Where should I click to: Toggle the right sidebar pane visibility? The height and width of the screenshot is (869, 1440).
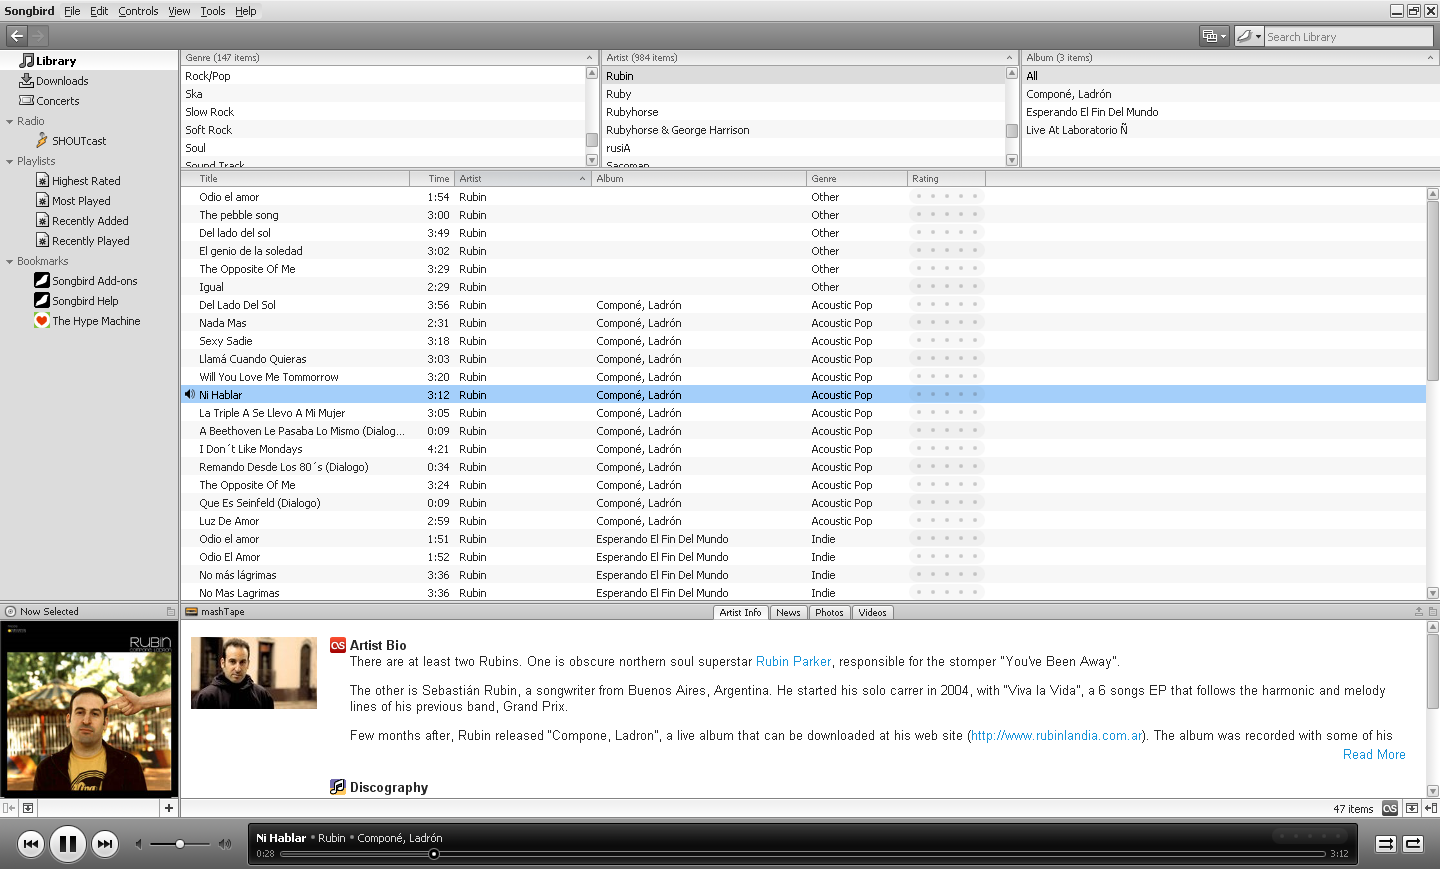tap(1431, 808)
